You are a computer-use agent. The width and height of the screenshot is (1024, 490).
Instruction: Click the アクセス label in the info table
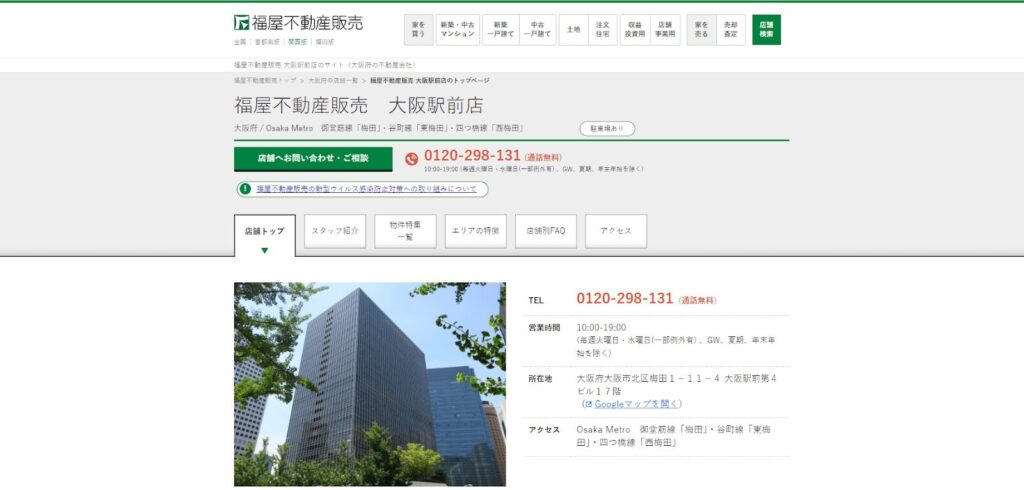click(544, 430)
